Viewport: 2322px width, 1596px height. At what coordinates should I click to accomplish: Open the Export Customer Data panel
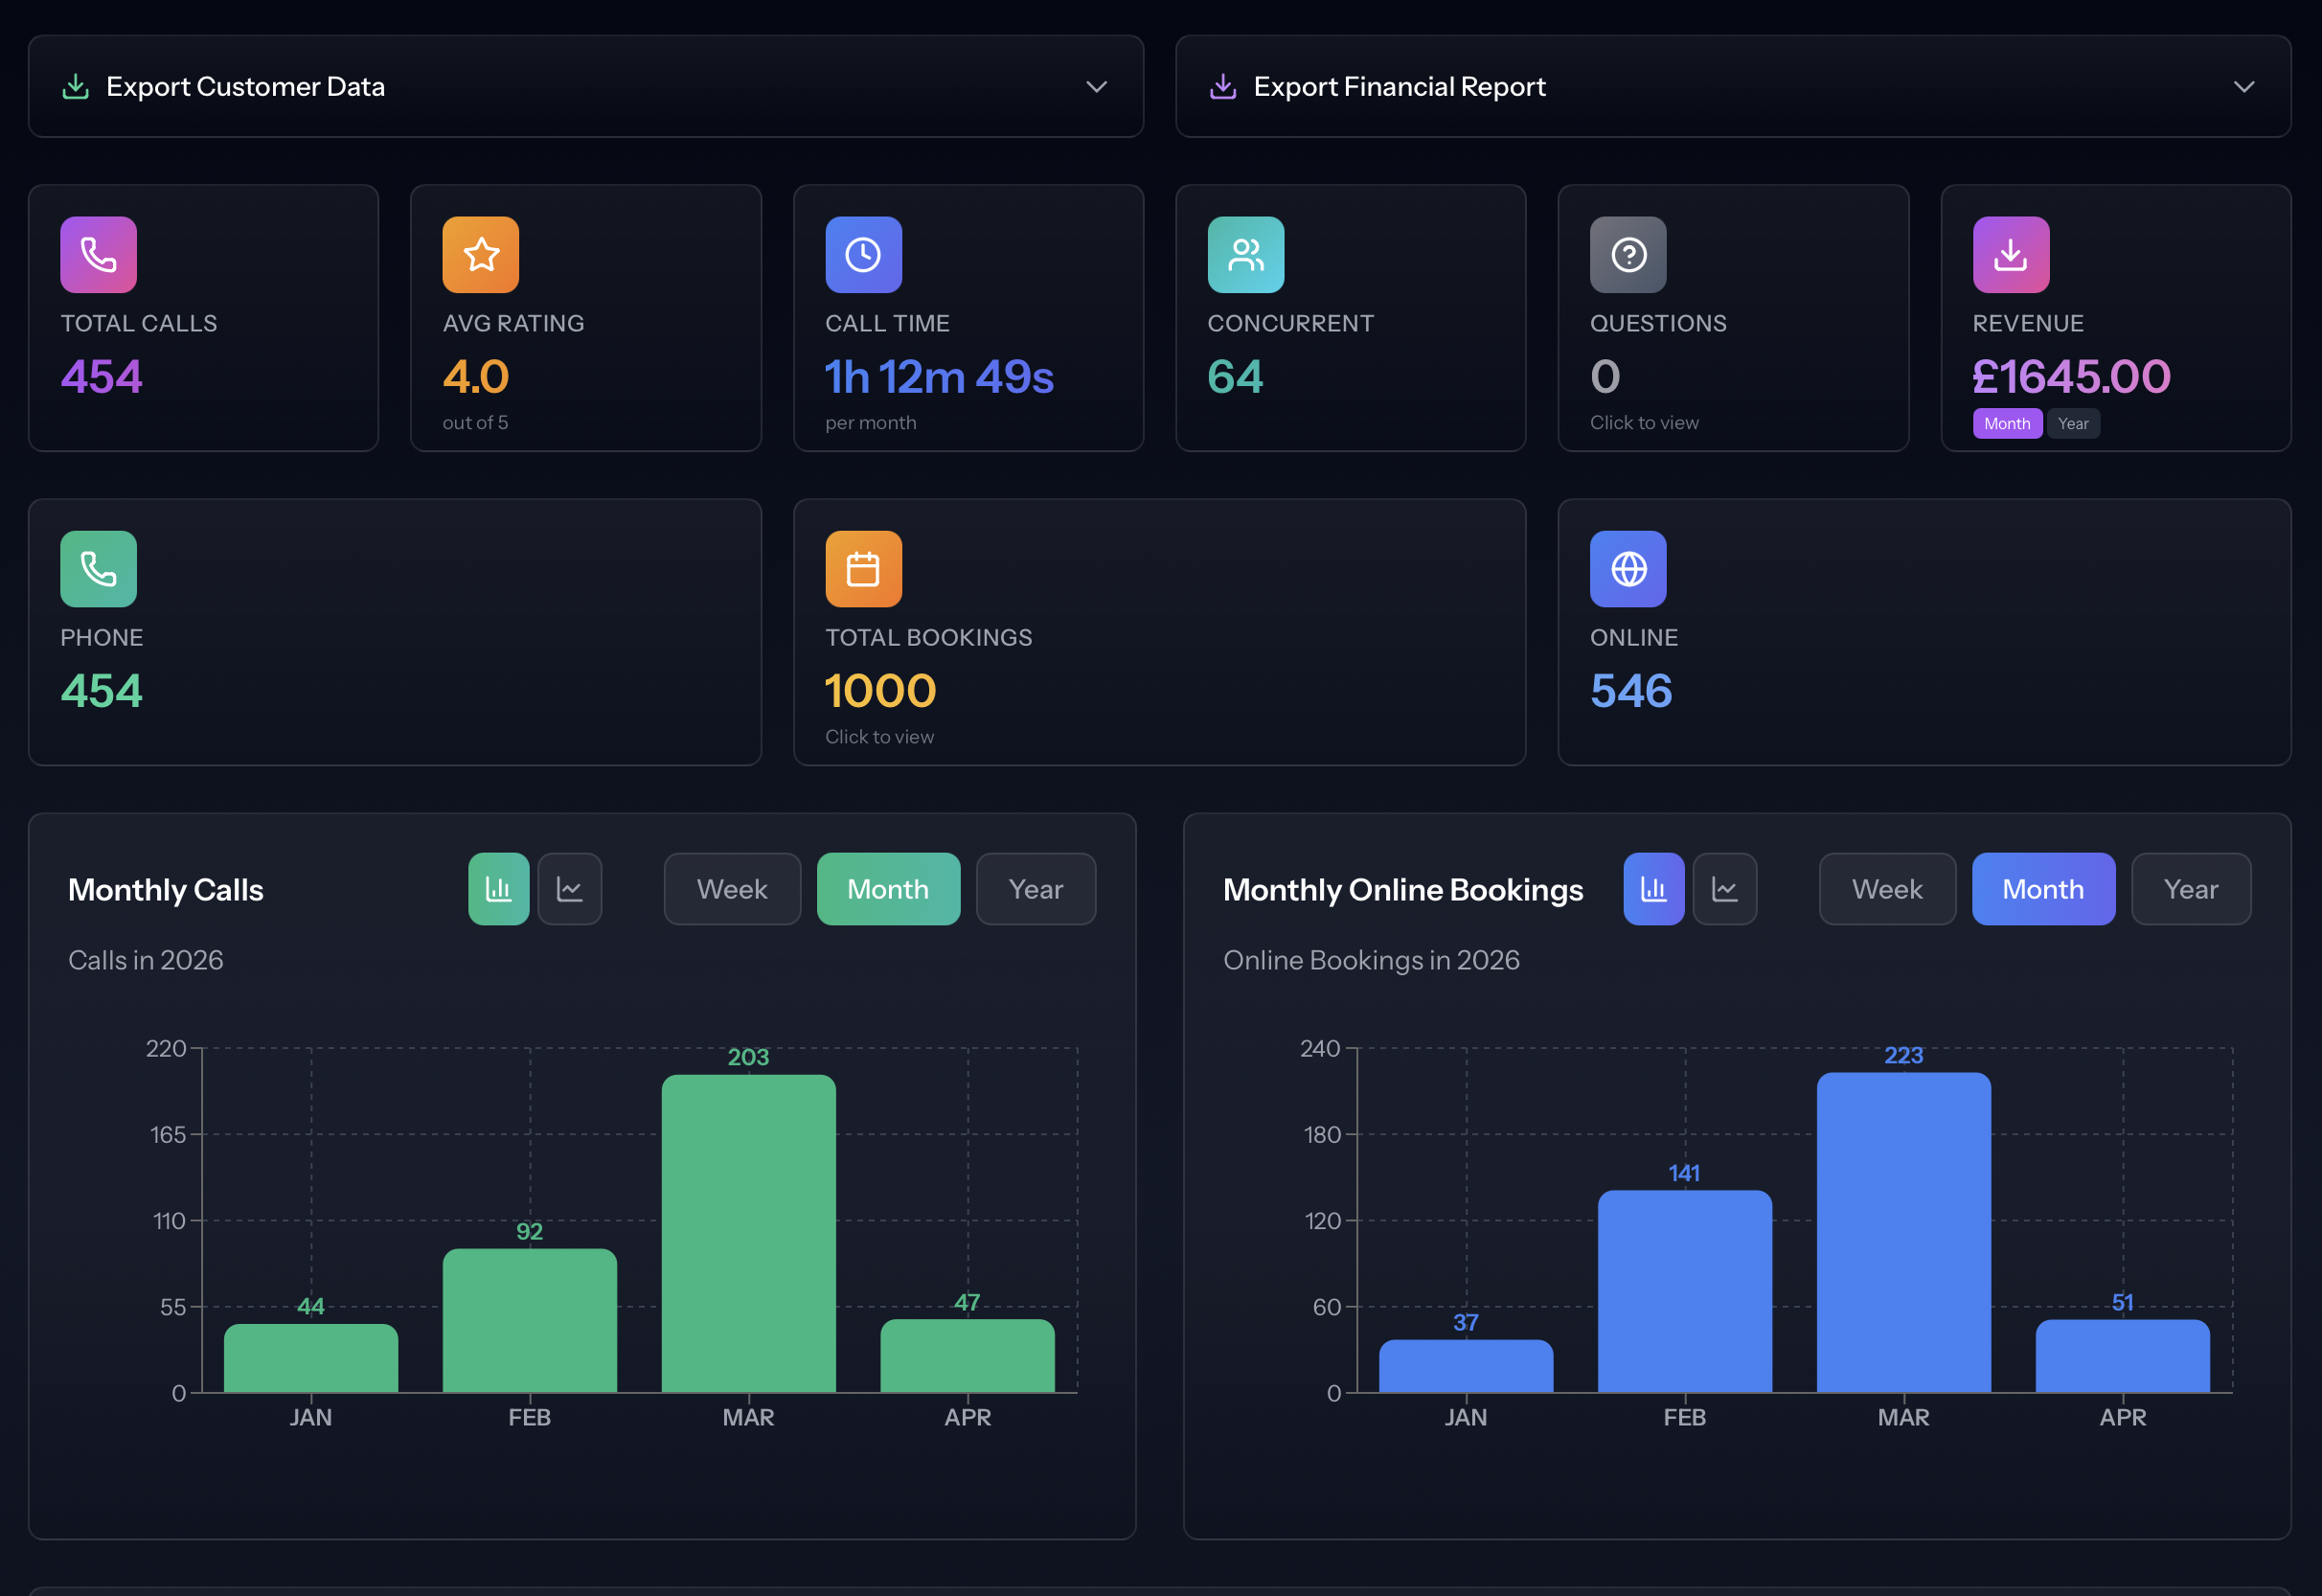[x=586, y=86]
